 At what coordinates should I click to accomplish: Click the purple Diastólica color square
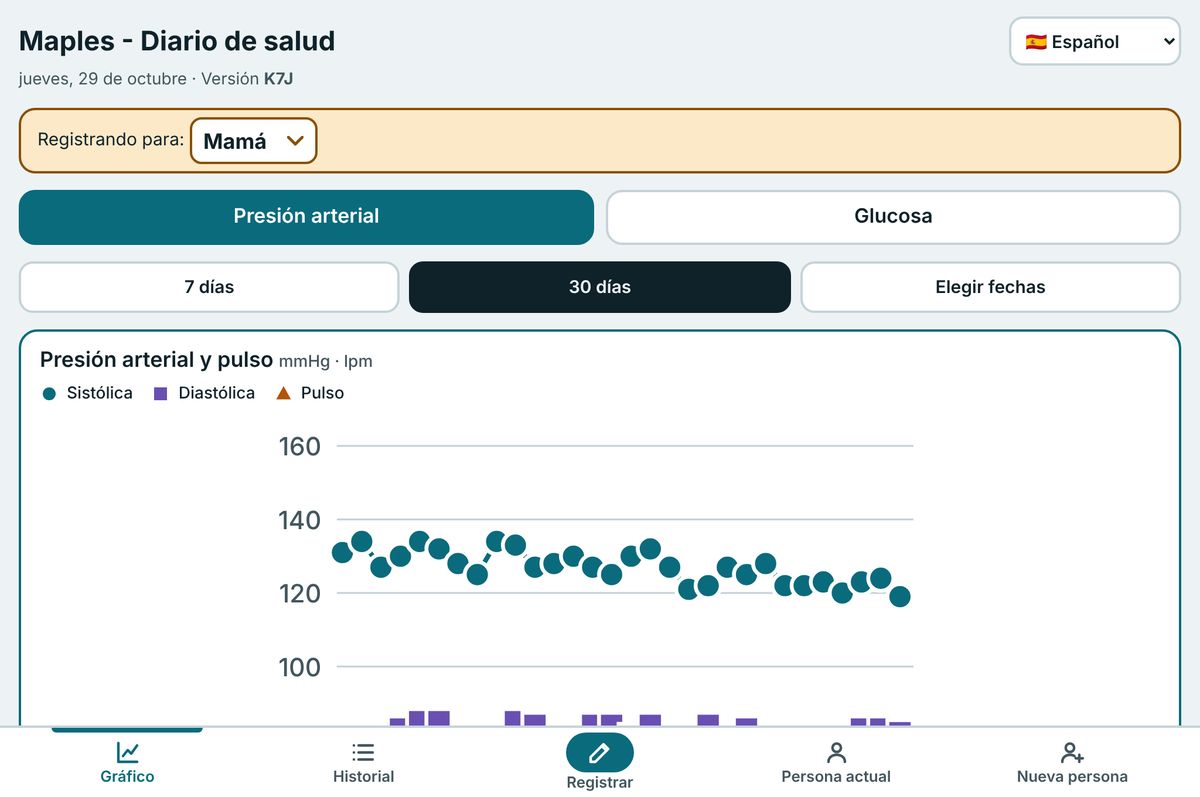point(160,394)
